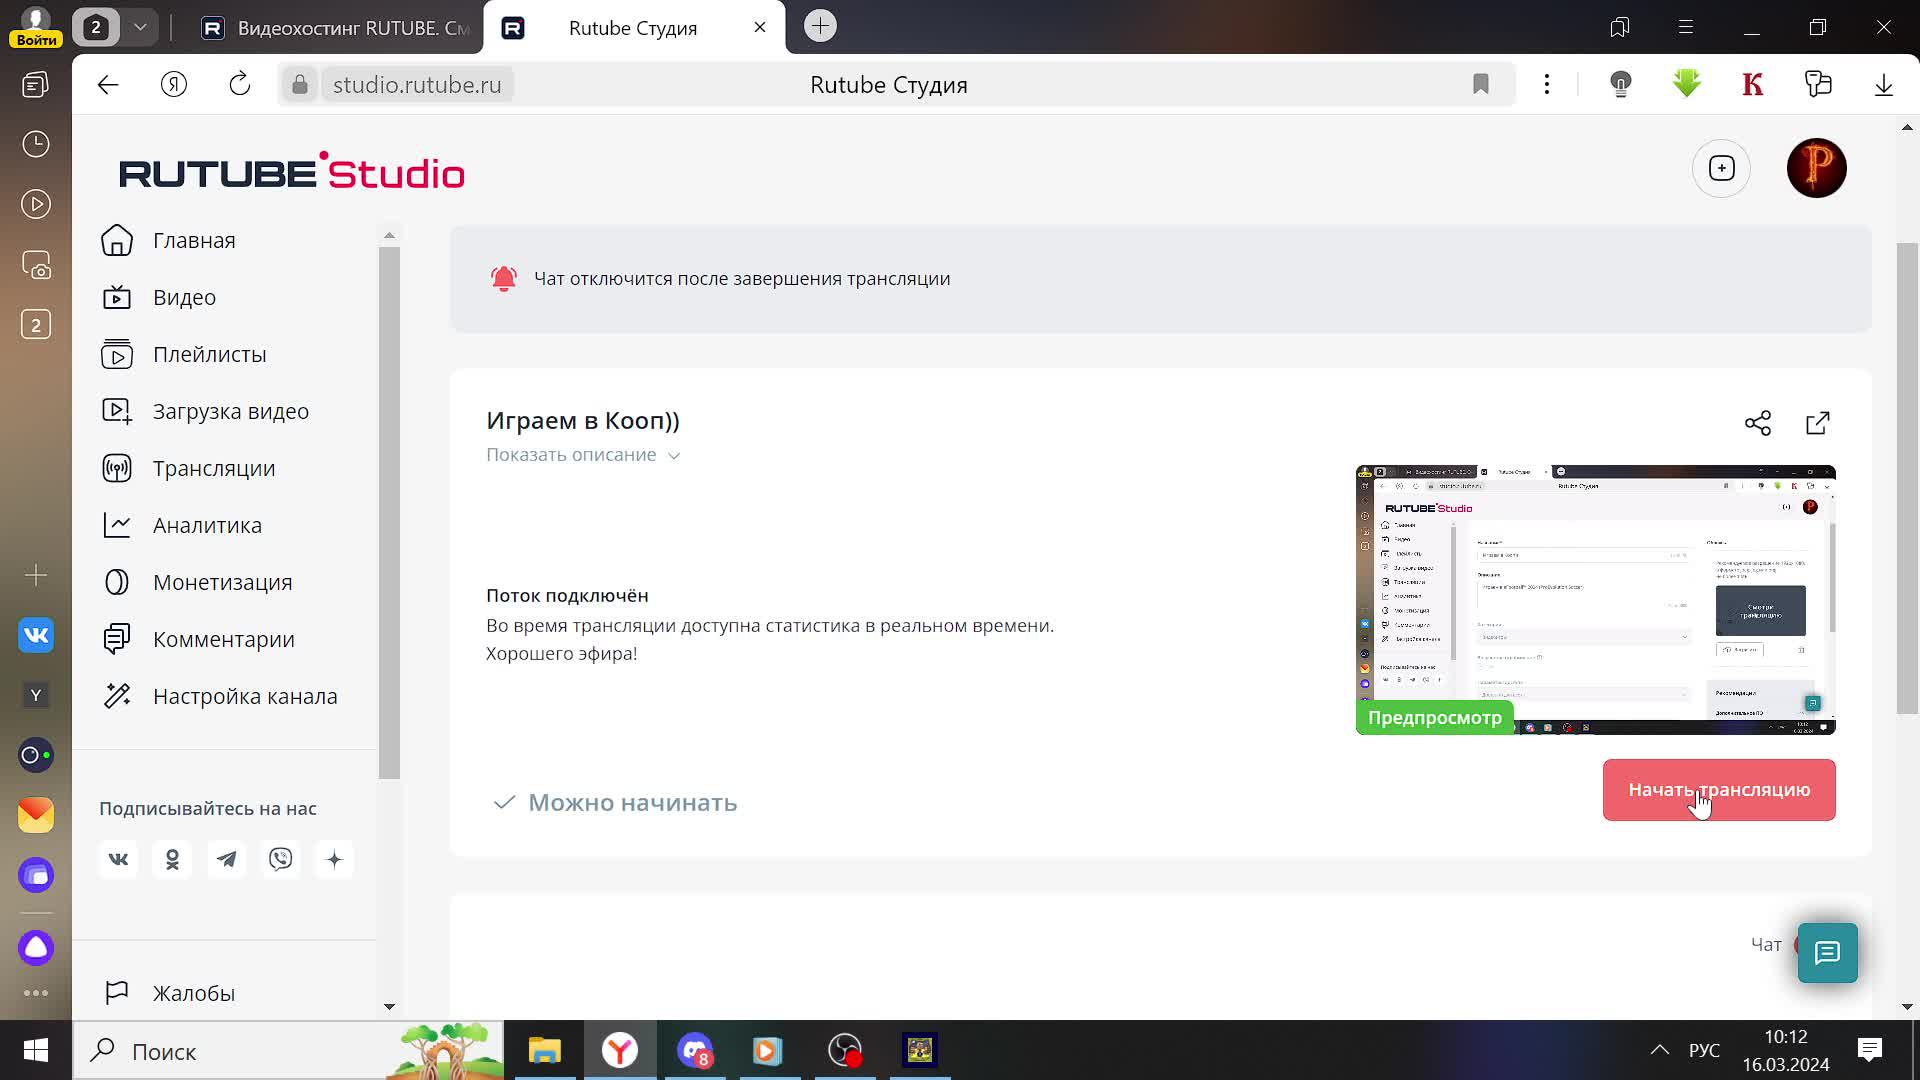Open the browser three-dot options menu
This screenshot has height=1080, width=1920.
1547,84
